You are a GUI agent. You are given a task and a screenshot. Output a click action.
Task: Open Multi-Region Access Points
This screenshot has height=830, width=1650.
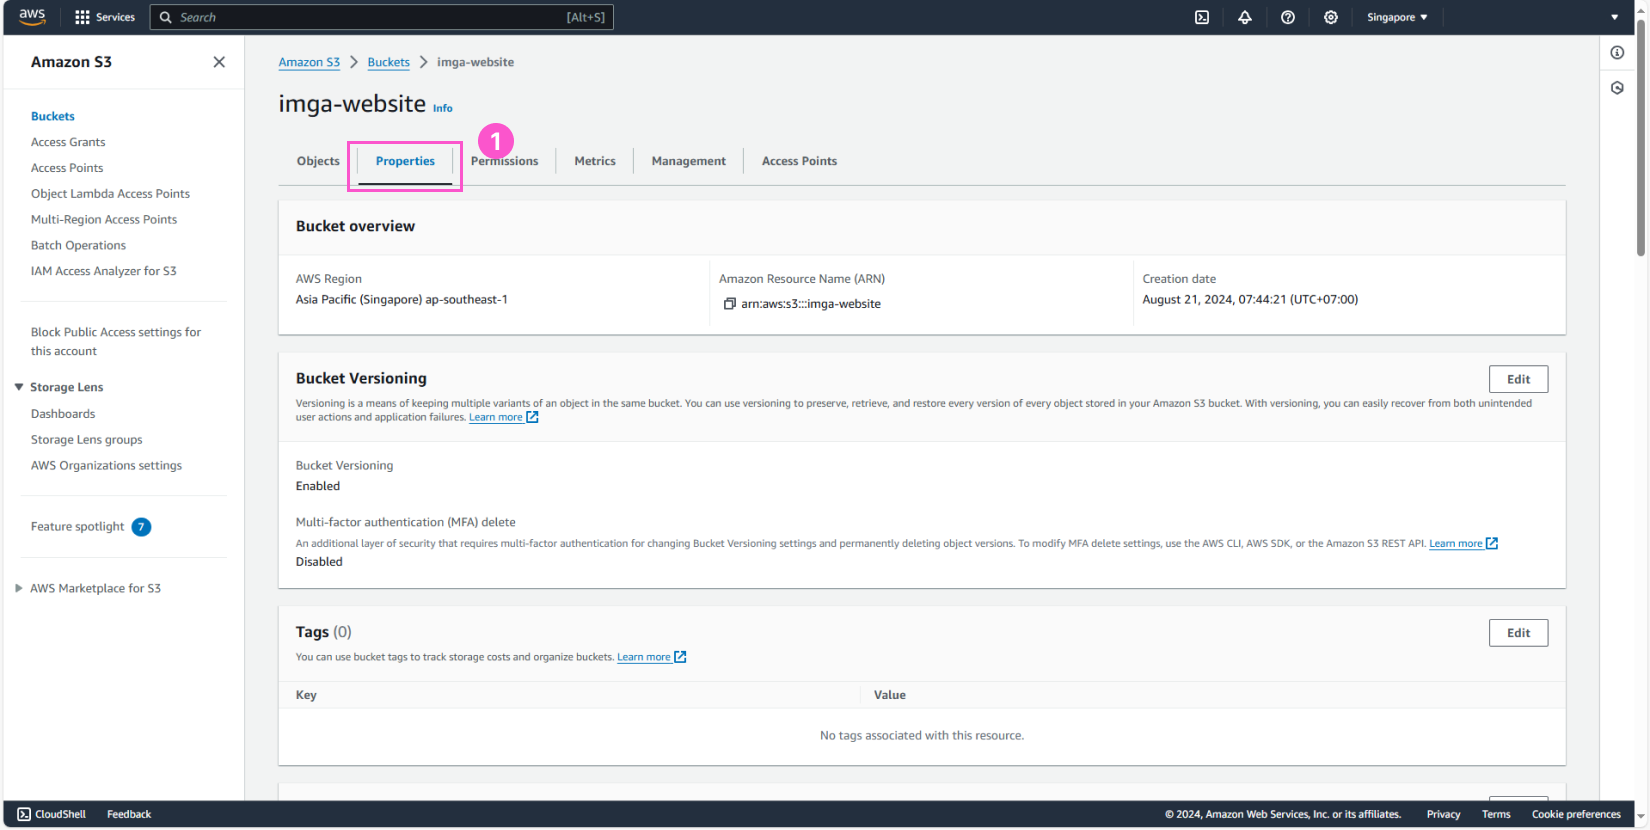click(104, 220)
